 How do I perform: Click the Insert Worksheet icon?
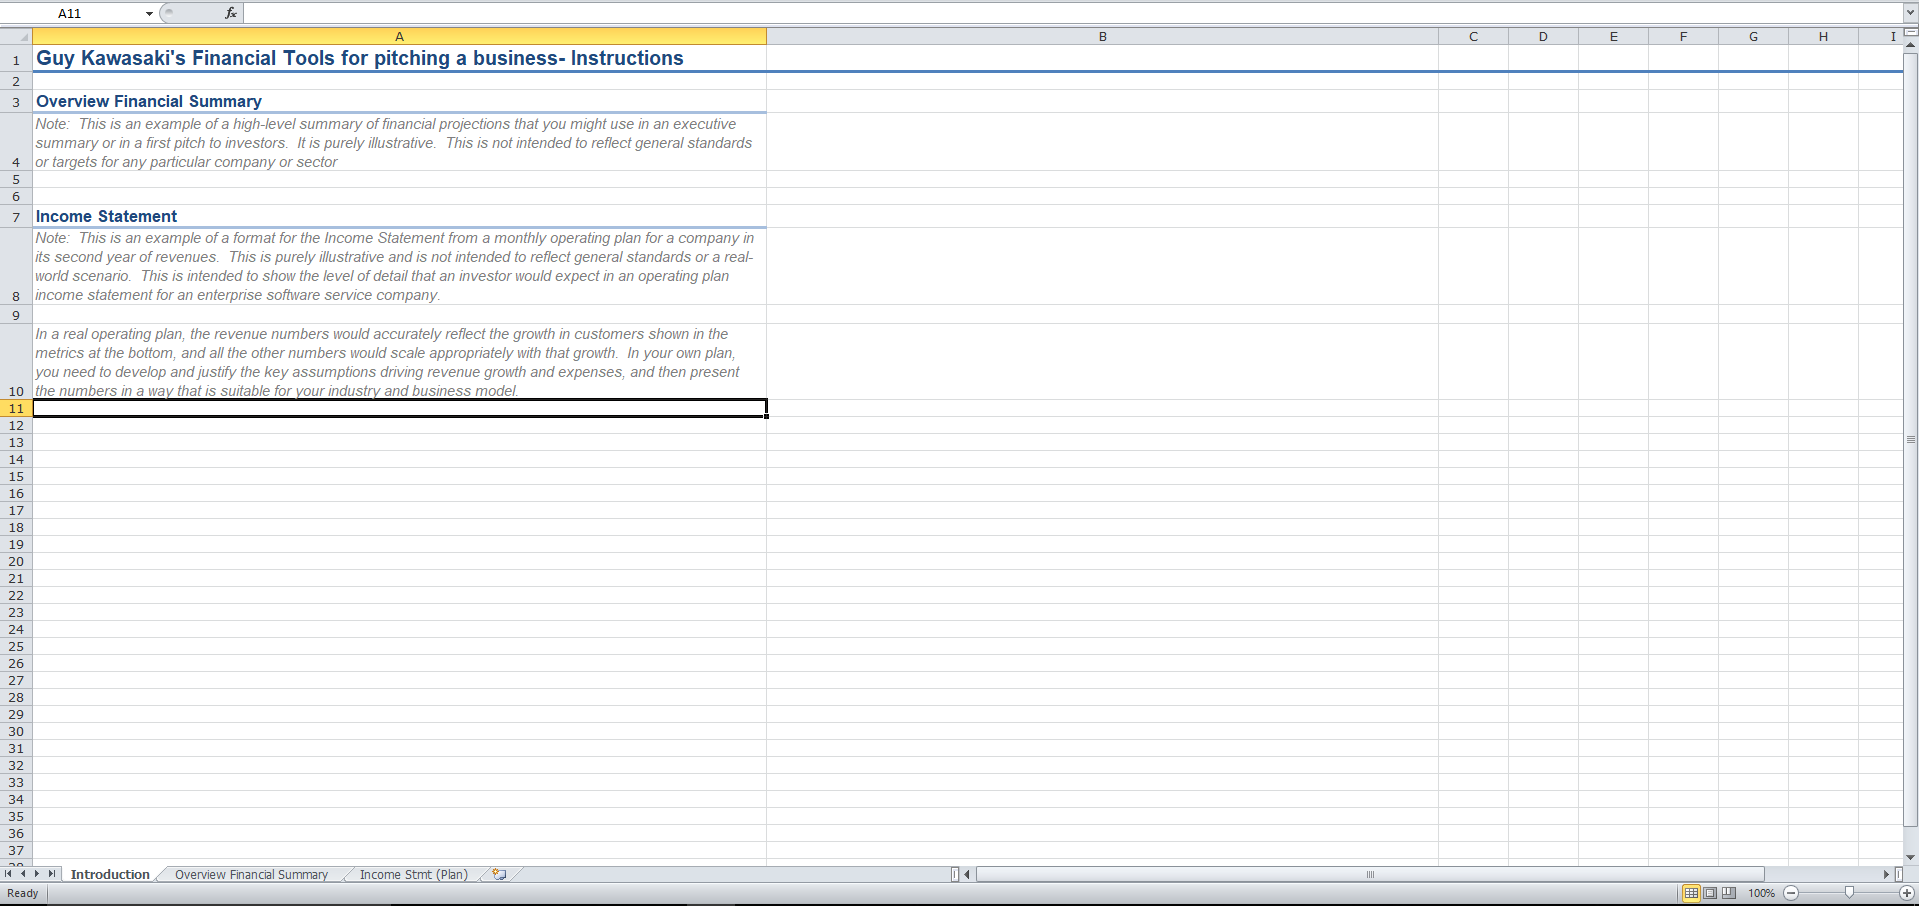[x=499, y=874]
